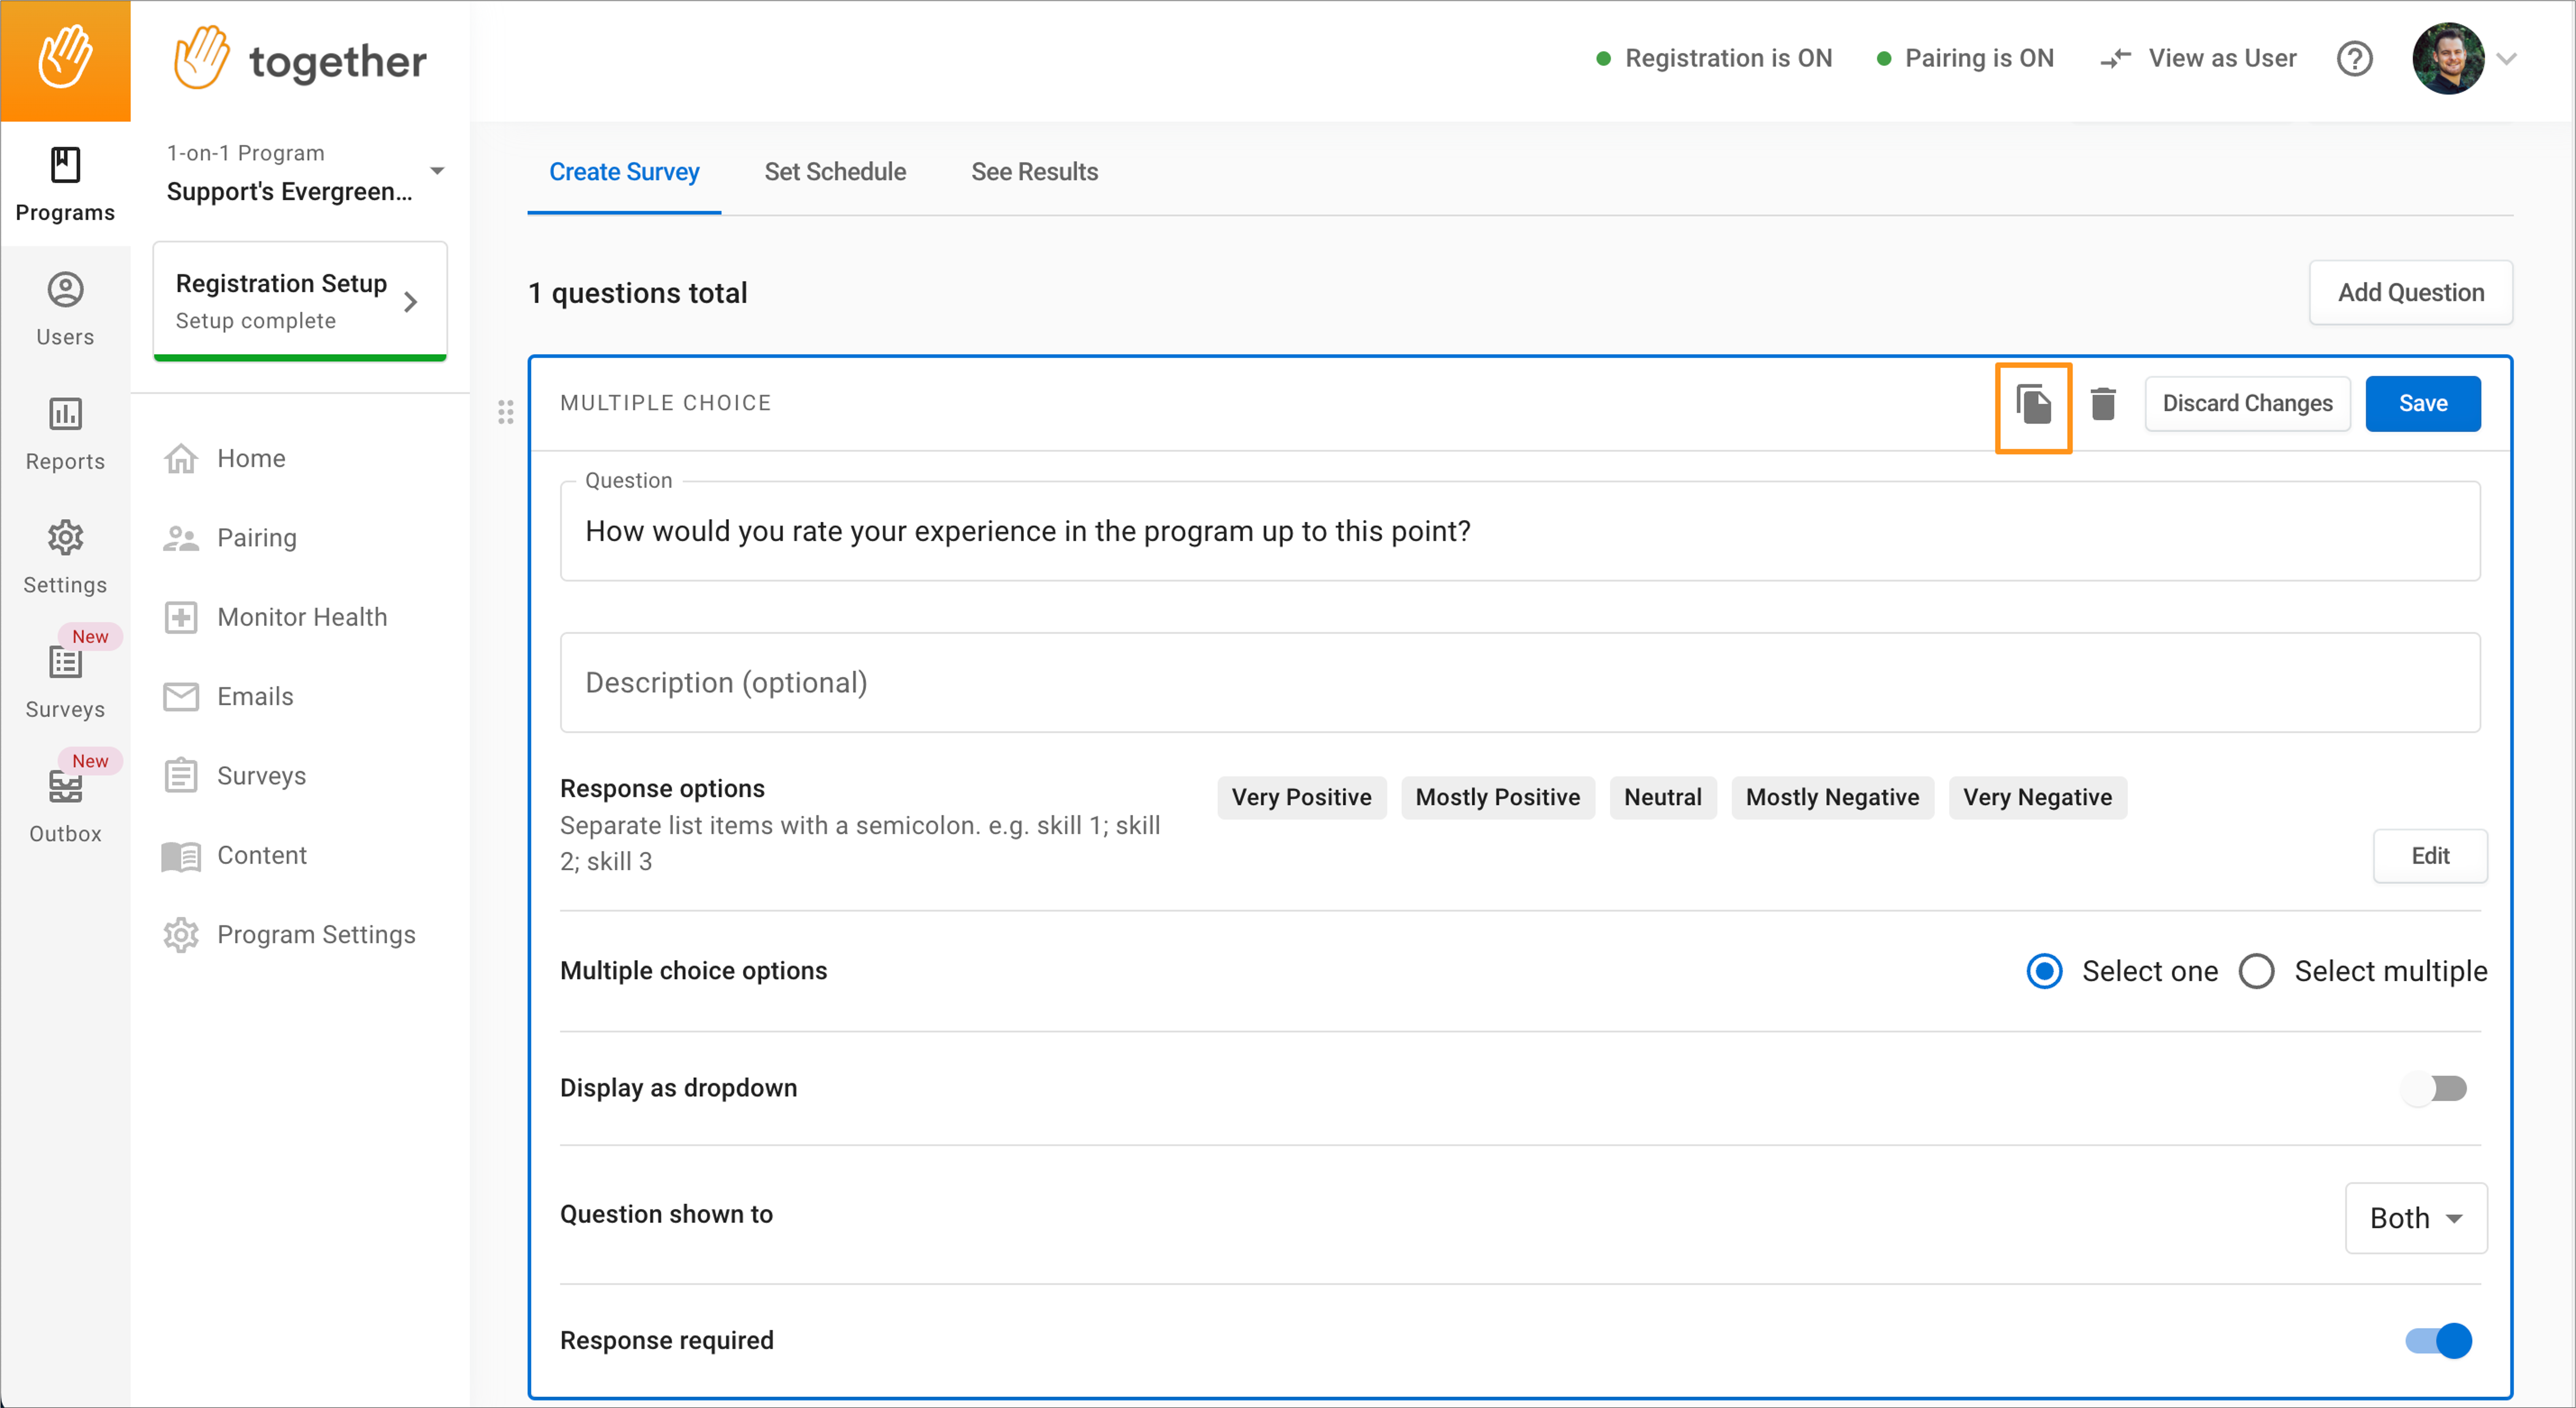The width and height of the screenshot is (2576, 1408).
Task: Delete the question with trash icon
Action: click(2103, 404)
